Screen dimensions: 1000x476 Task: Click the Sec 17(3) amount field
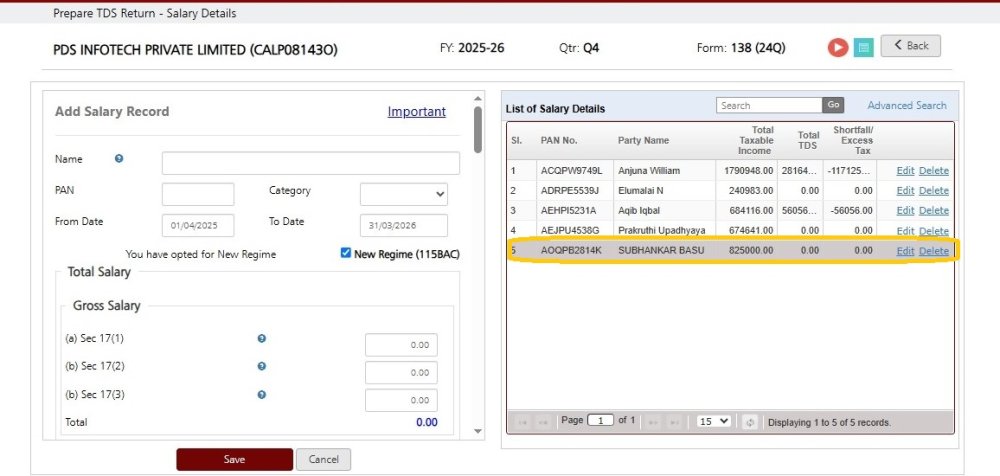coord(401,401)
